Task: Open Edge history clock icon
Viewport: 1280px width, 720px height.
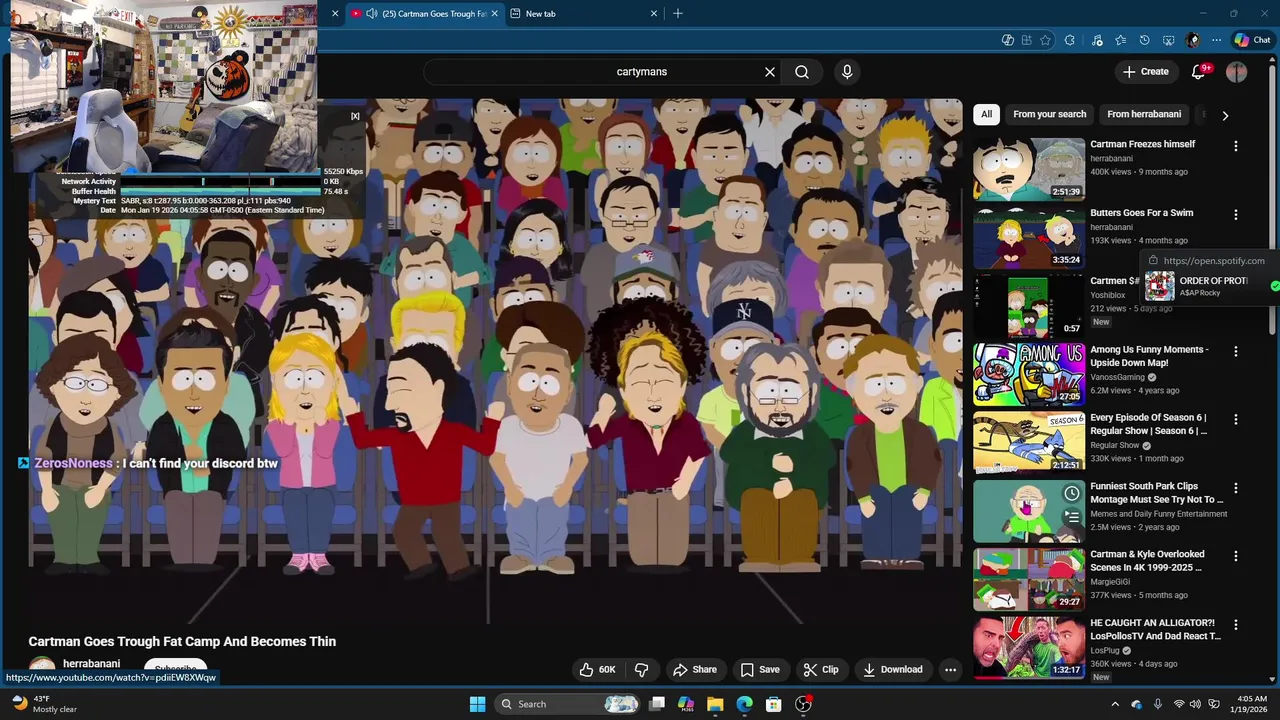Action: [x=1144, y=40]
